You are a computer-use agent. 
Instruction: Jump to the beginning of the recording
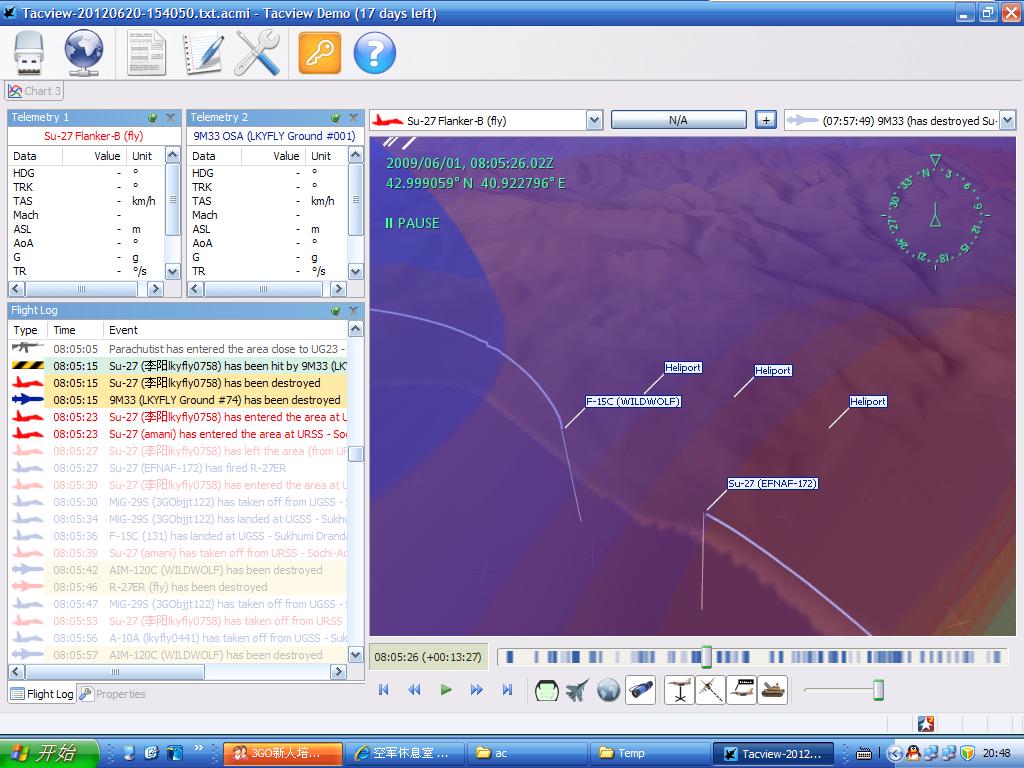pyautogui.click(x=384, y=690)
